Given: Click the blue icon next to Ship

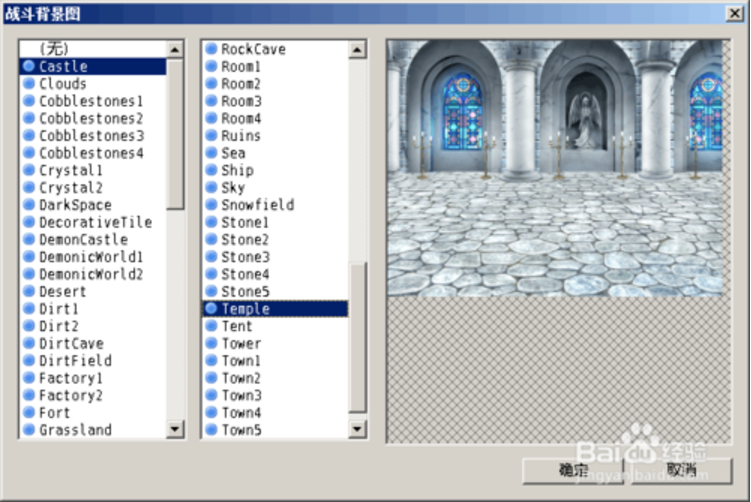Looking at the screenshot, I should click(211, 170).
